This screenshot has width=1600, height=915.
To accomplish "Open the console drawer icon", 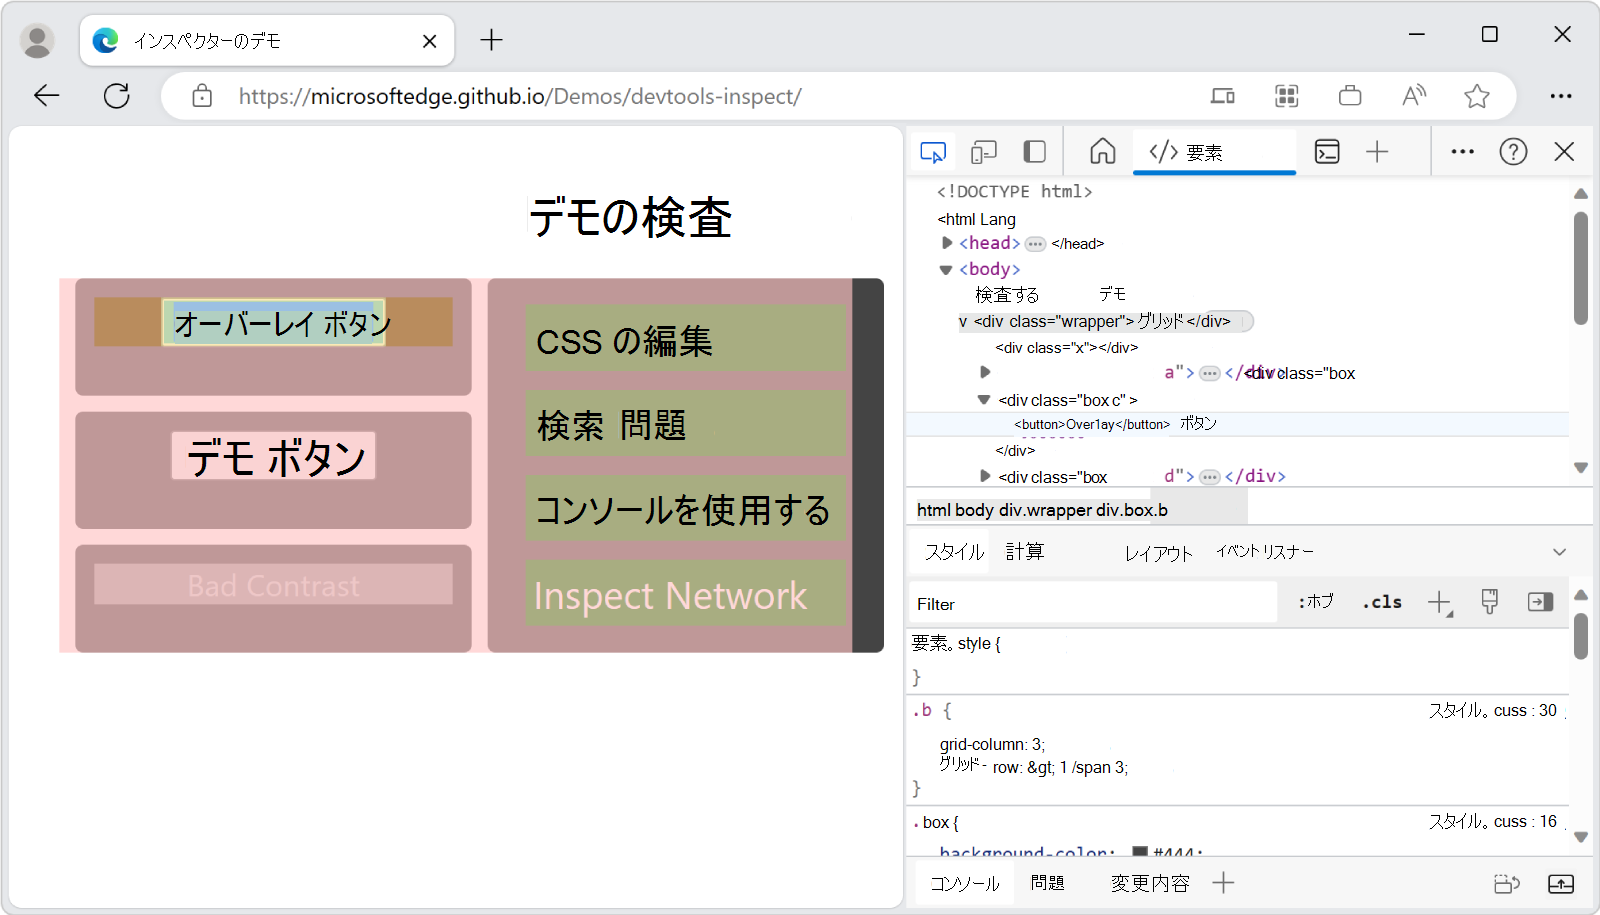I will point(1327,151).
